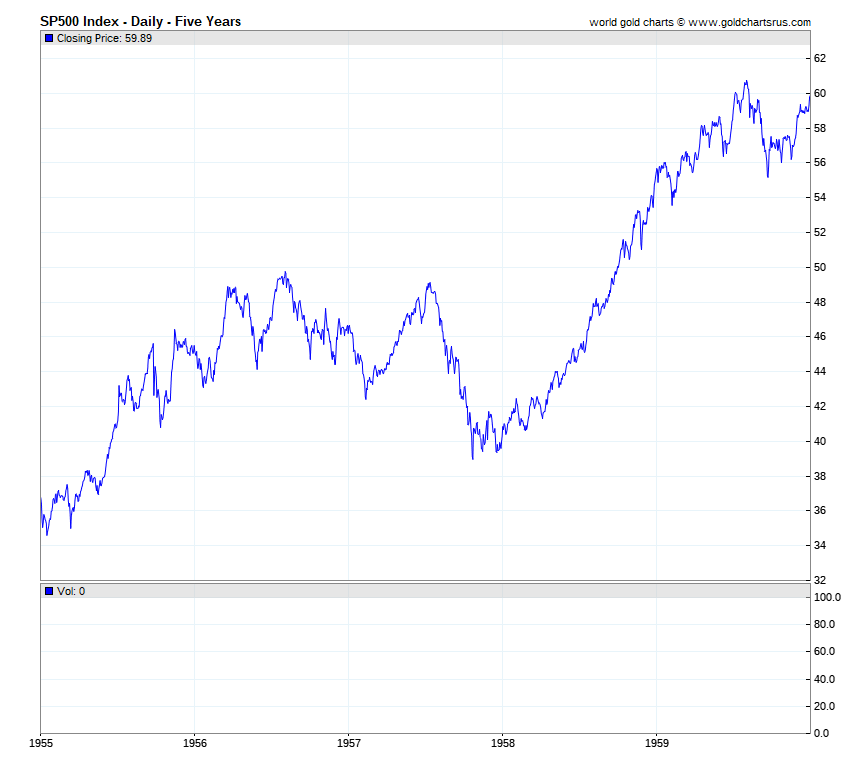The width and height of the screenshot is (850, 769).
Task: Click the 38 price axis label
Action: (x=820, y=476)
